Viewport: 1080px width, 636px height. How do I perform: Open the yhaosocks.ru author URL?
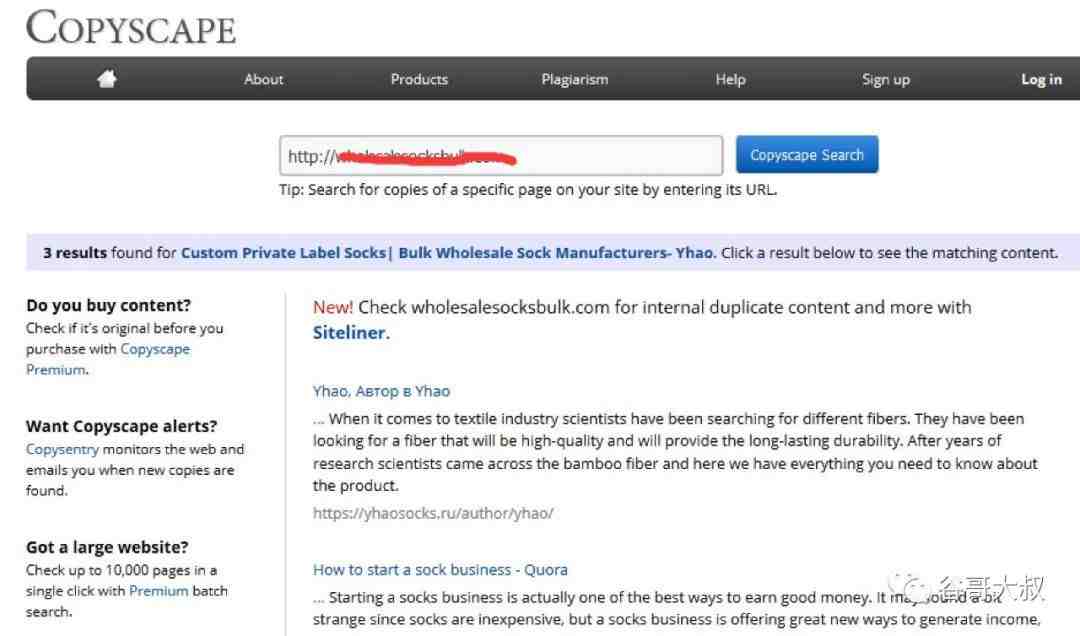coord(433,513)
